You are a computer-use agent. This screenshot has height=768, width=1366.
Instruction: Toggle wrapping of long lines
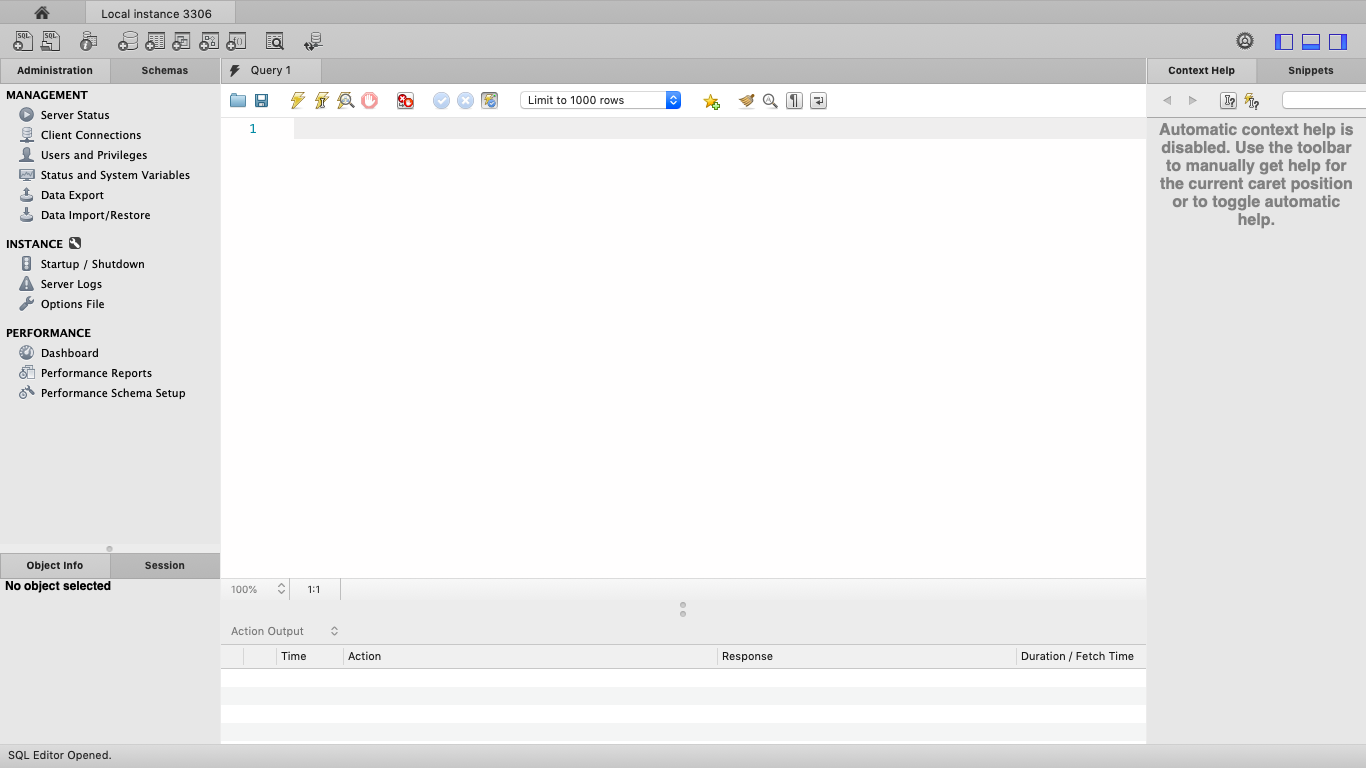[818, 100]
